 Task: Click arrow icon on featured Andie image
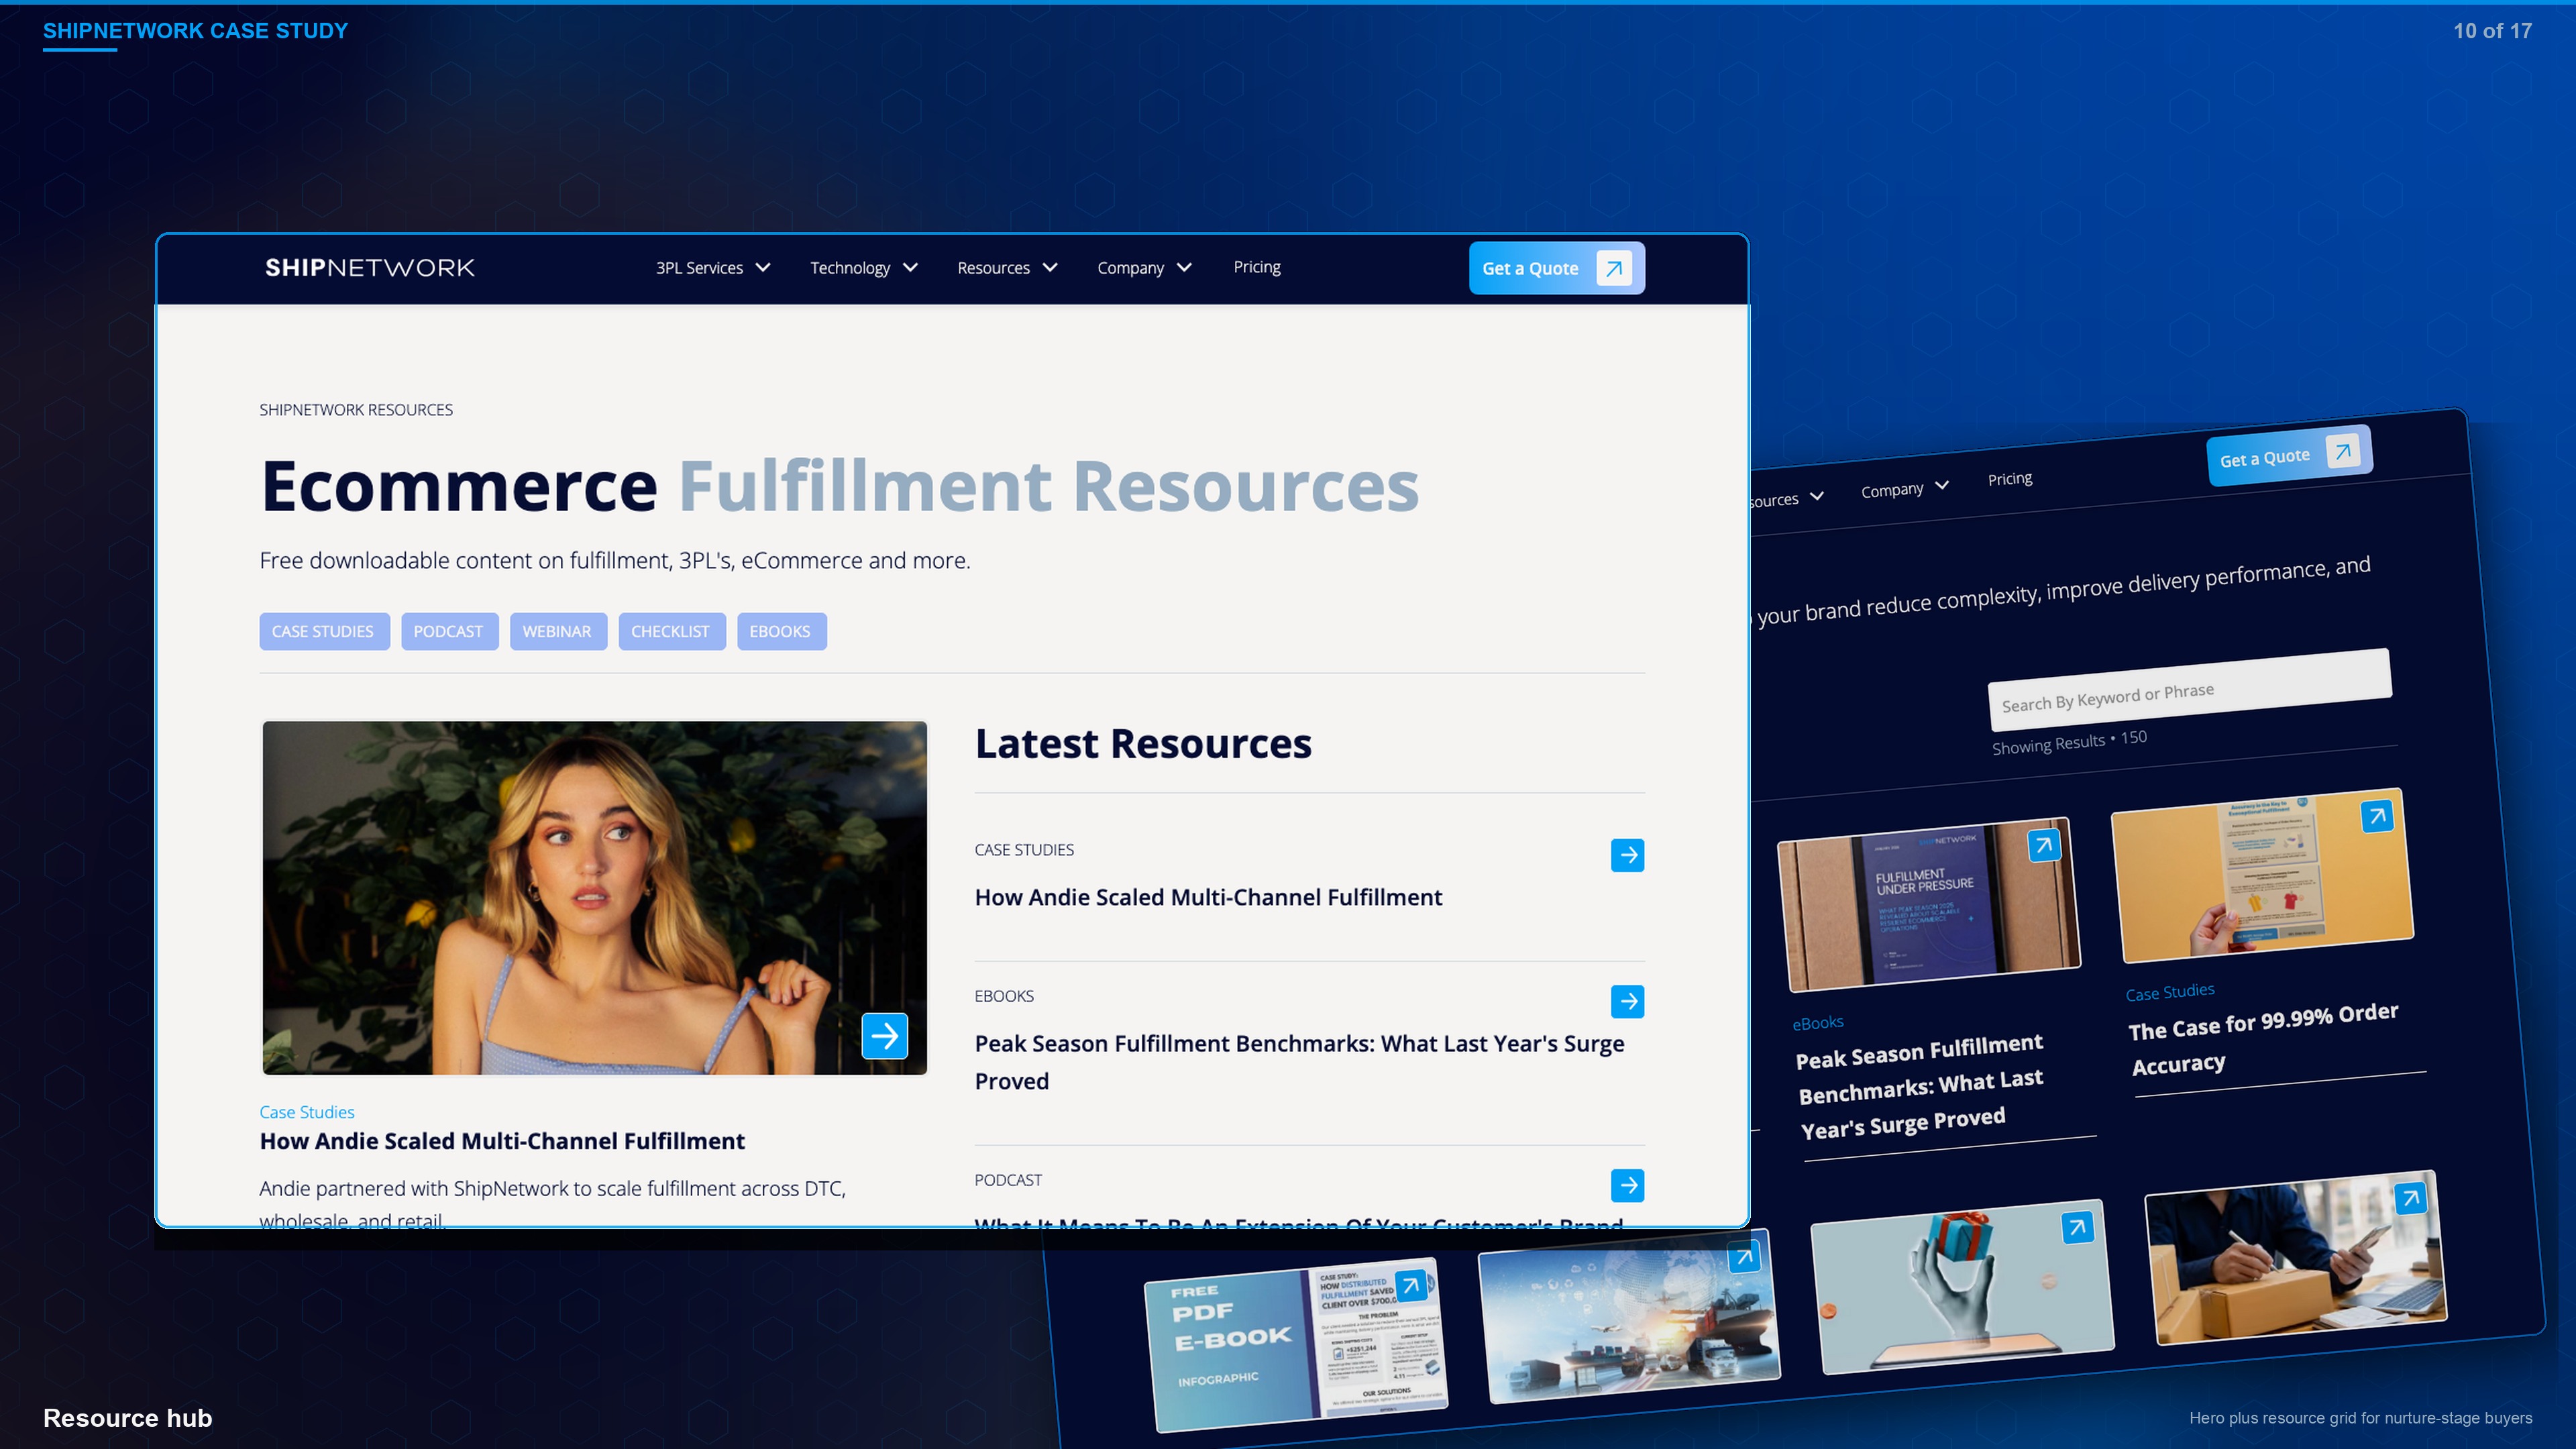pos(884,1036)
